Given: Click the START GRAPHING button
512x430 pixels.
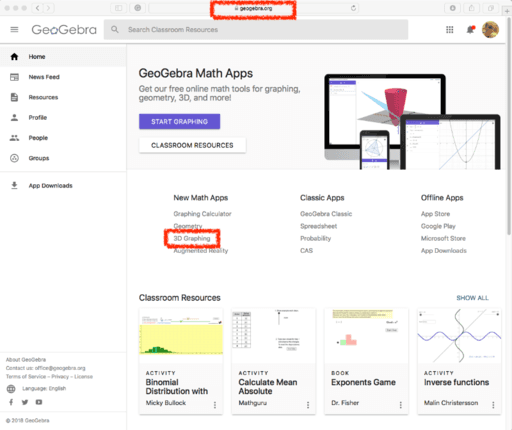Looking at the screenshot, I should tap(179, 121).
